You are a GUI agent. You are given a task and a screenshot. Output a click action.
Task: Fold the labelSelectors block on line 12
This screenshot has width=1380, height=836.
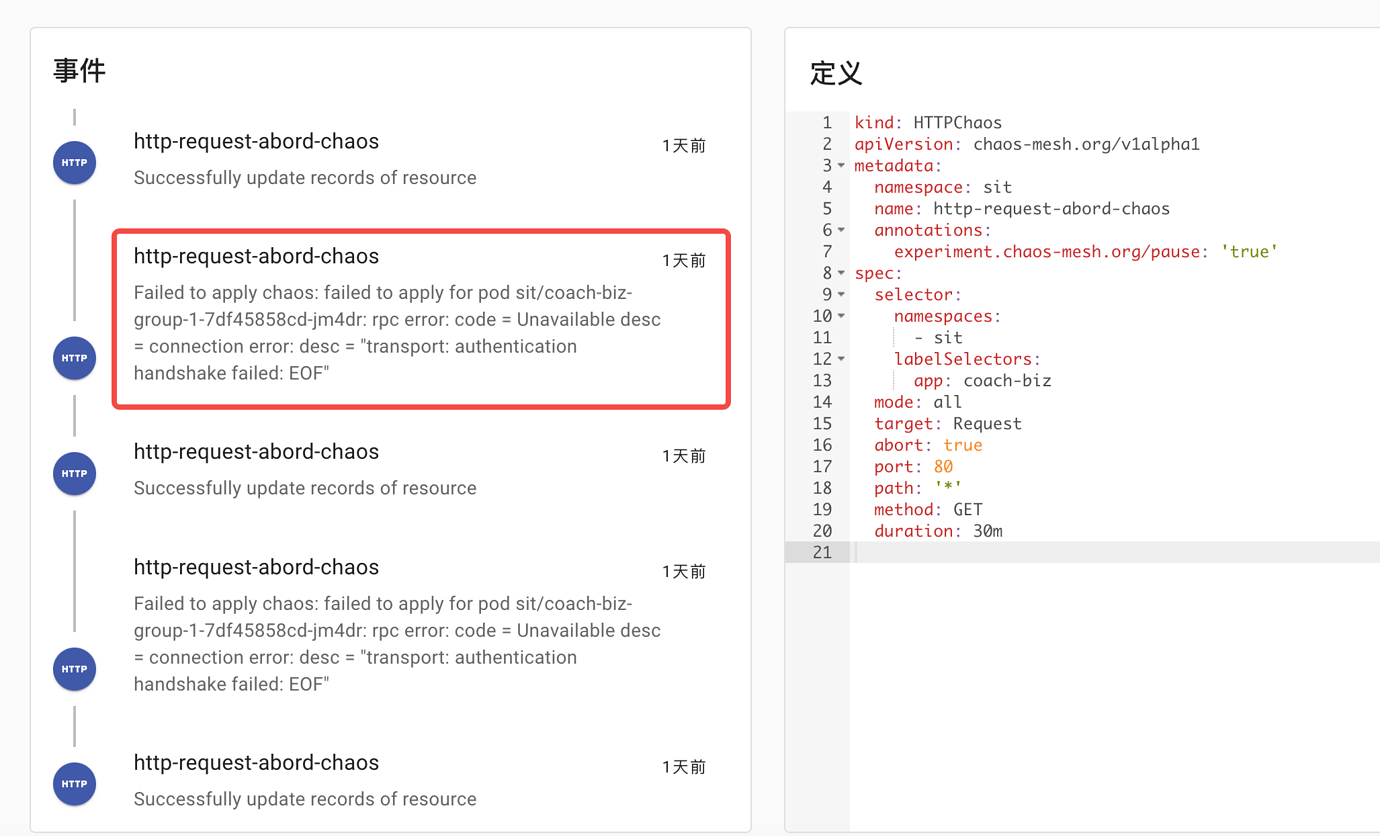841,359
